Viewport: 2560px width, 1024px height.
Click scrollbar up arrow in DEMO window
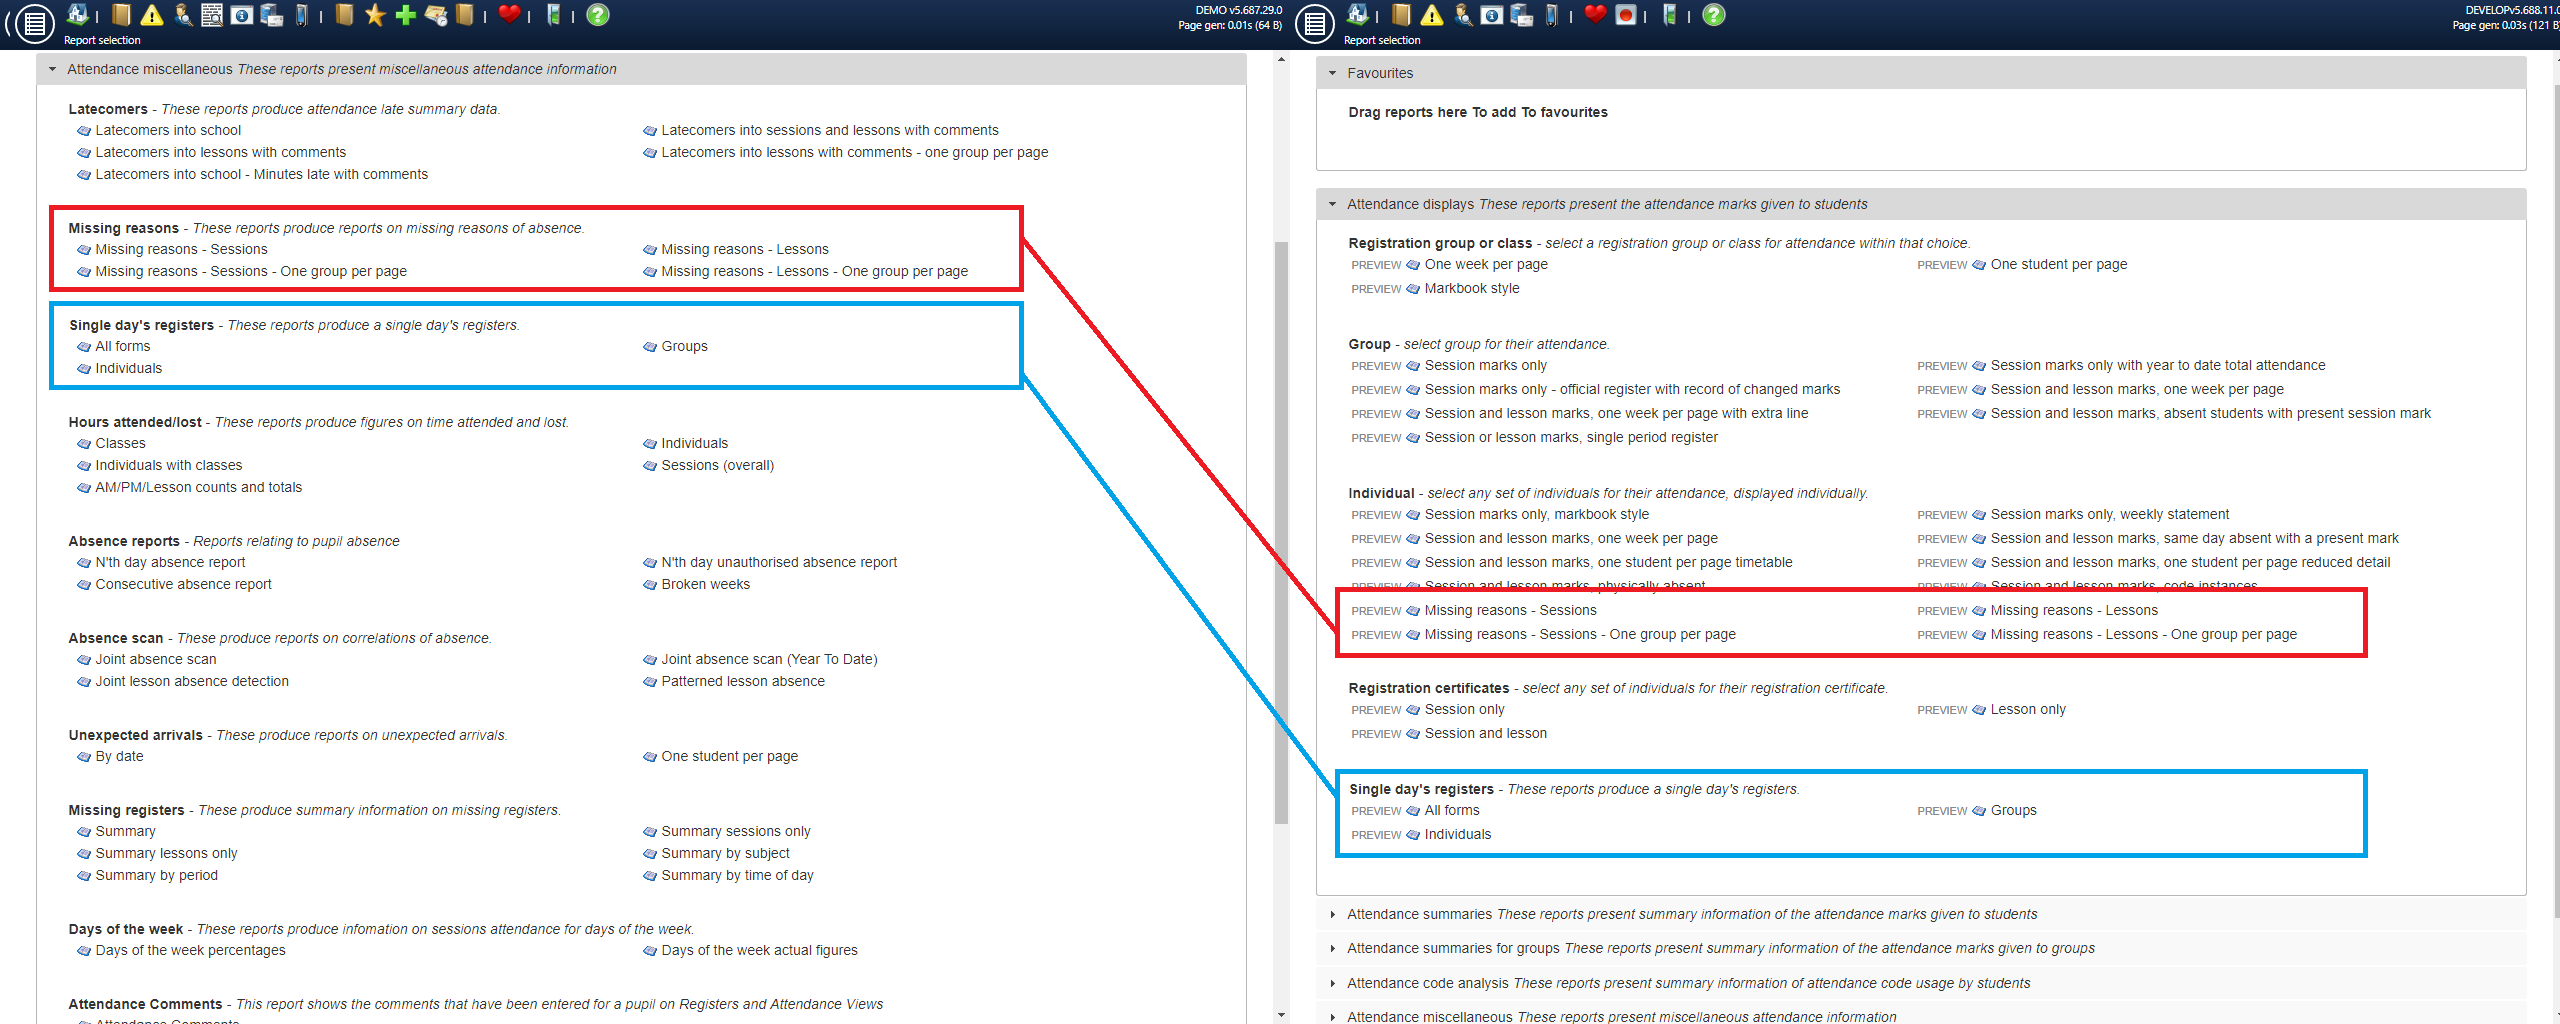tap(1281, 60)
